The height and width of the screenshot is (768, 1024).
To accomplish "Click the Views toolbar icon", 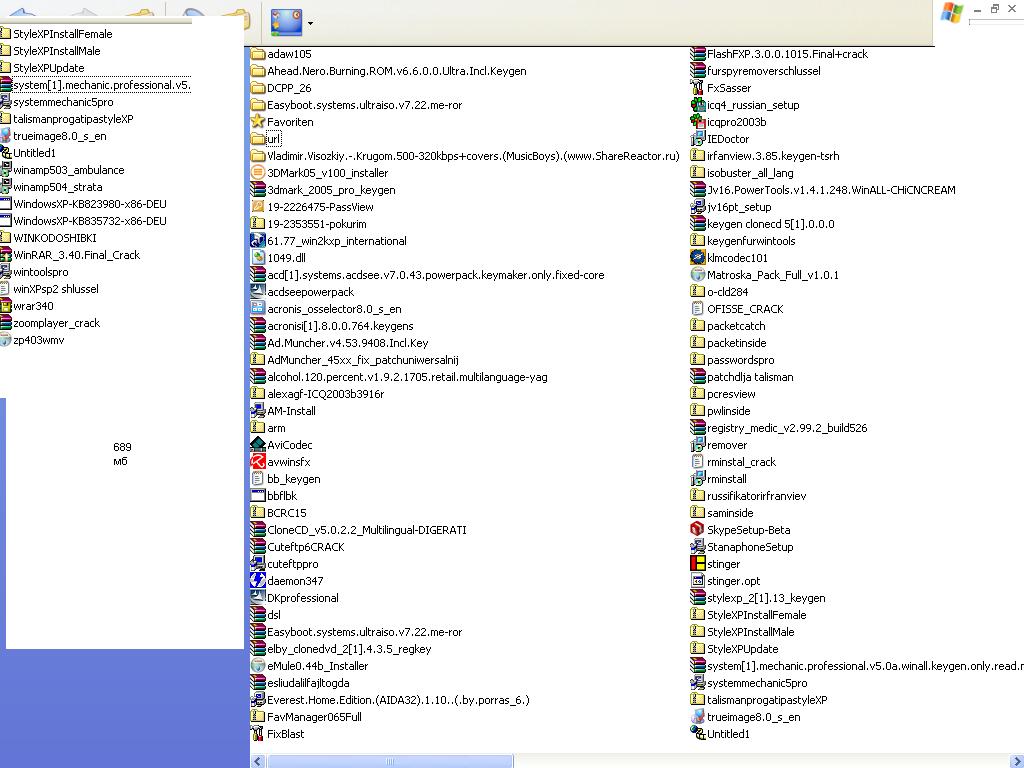I will click(x=287, y=23).
